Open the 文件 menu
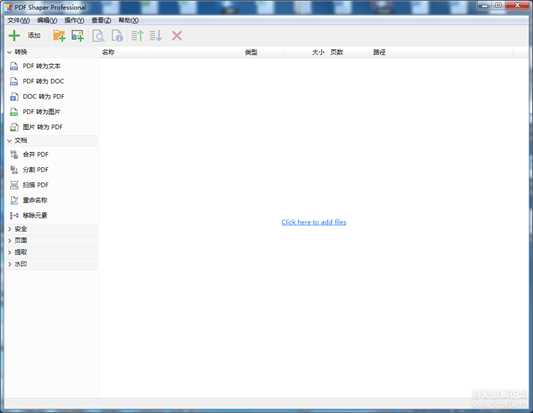Viewport: 533px width, 413px height. 19,20
